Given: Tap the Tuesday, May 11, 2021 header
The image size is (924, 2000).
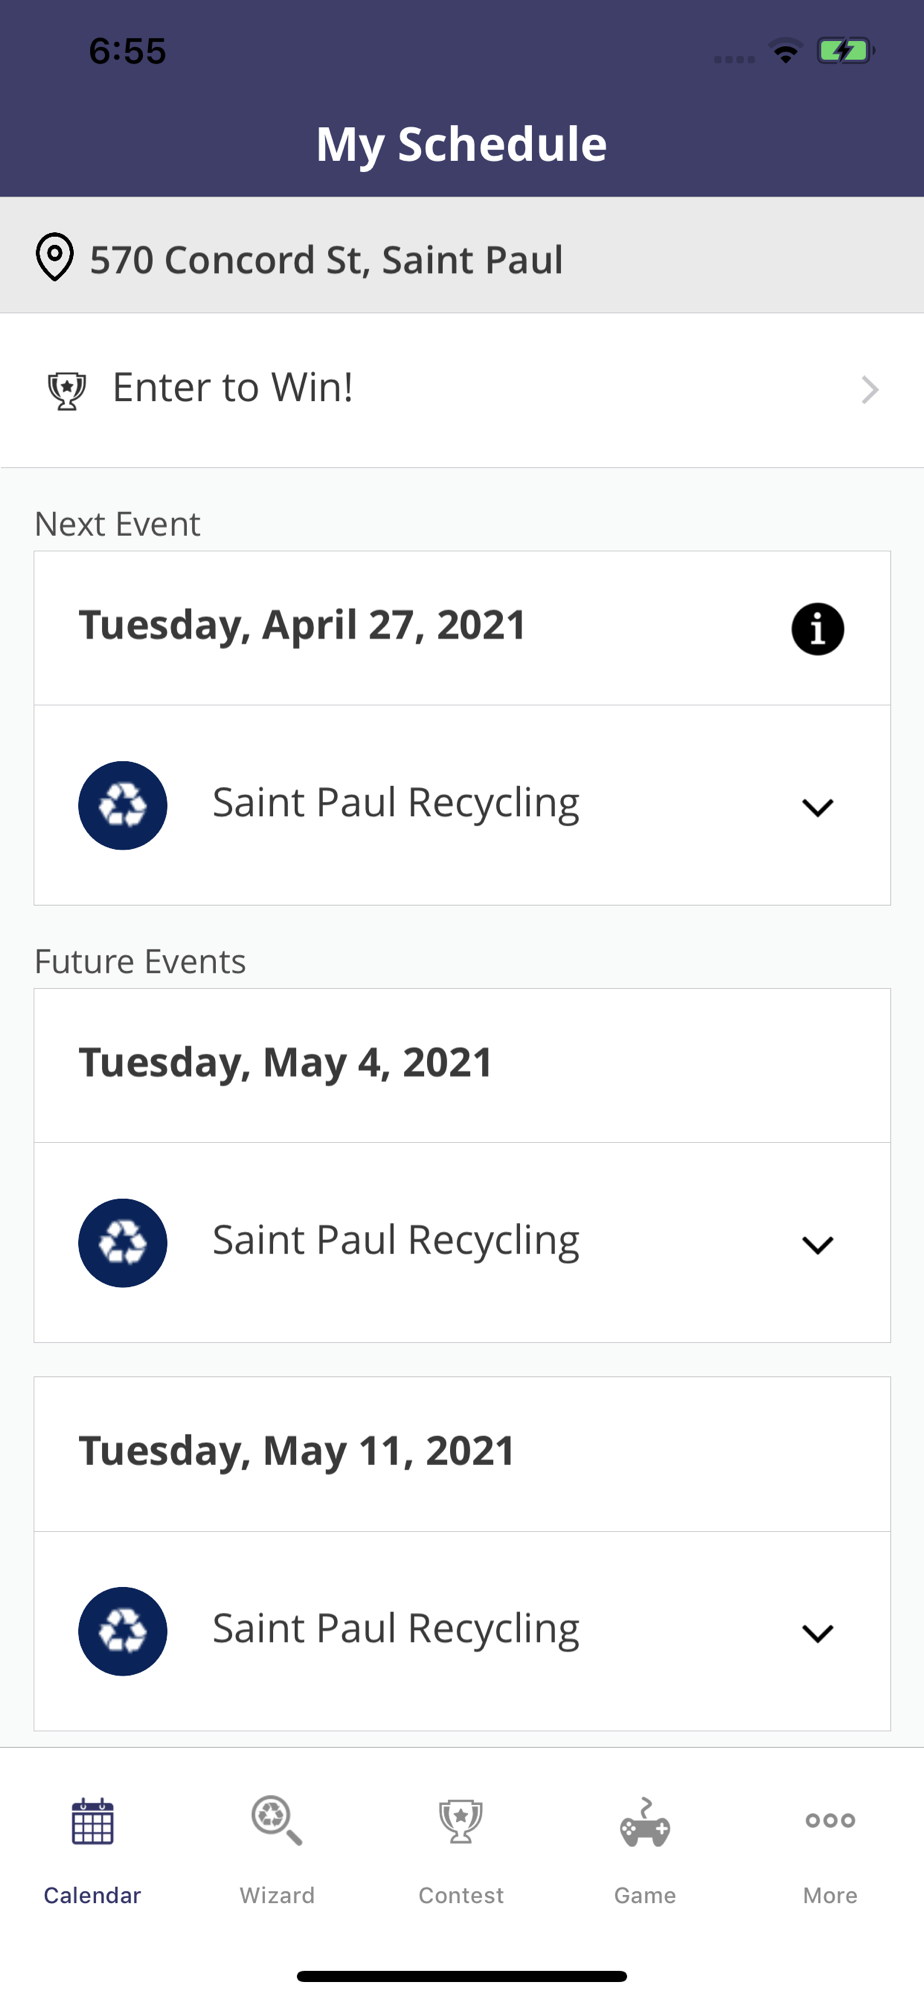Looking at the screenshot, I should coord(297,1451).
